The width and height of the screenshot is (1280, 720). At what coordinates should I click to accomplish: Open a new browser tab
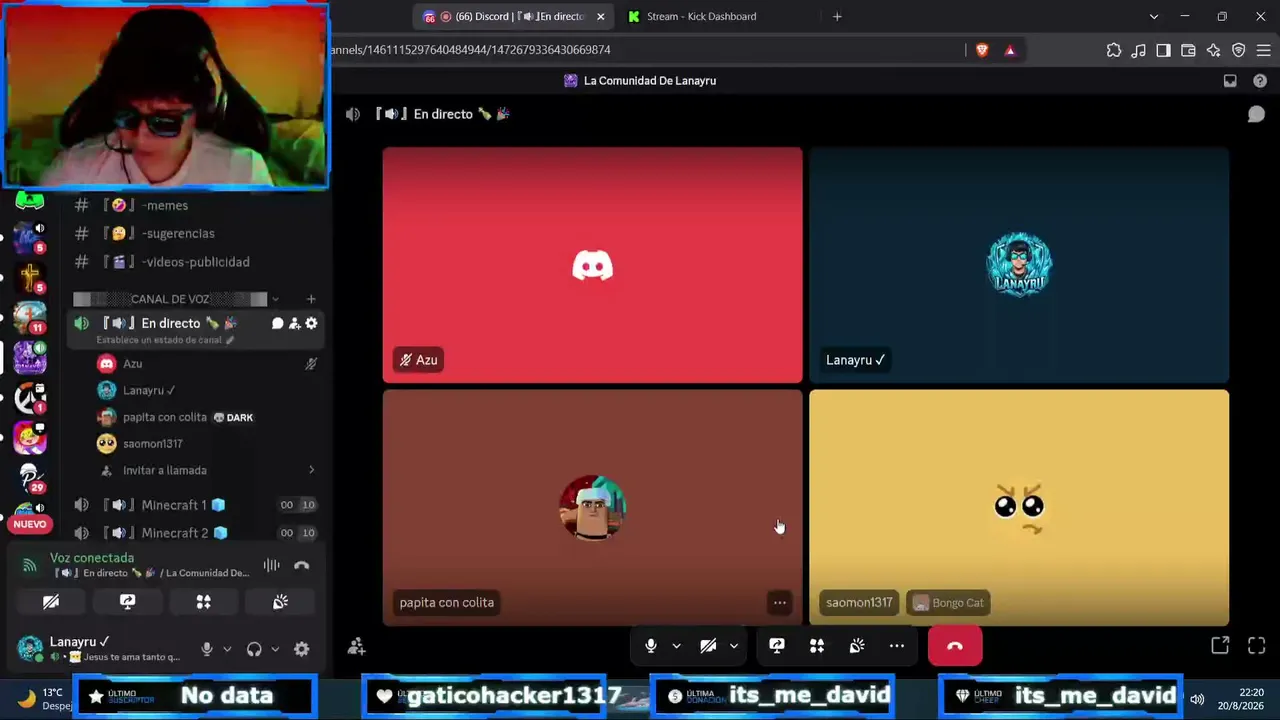click(x=837, y=16)
